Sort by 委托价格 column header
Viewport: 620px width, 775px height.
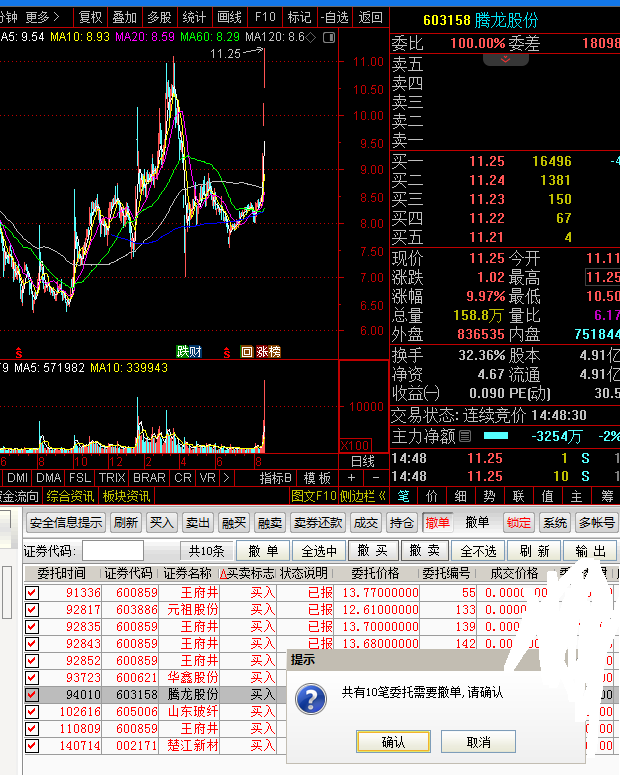pos(375,573)
